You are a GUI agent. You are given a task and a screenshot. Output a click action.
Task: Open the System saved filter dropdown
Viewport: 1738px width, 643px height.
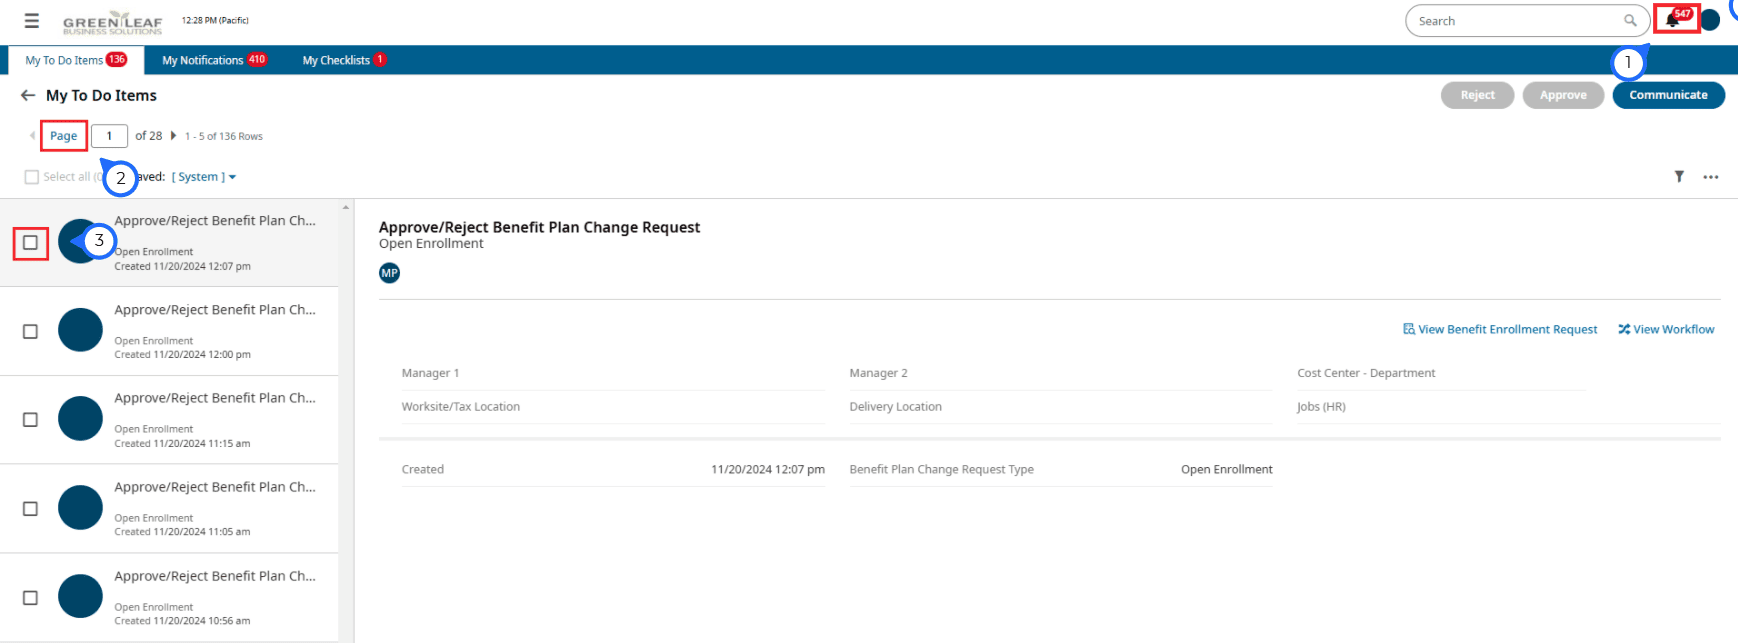coord(204,177)
